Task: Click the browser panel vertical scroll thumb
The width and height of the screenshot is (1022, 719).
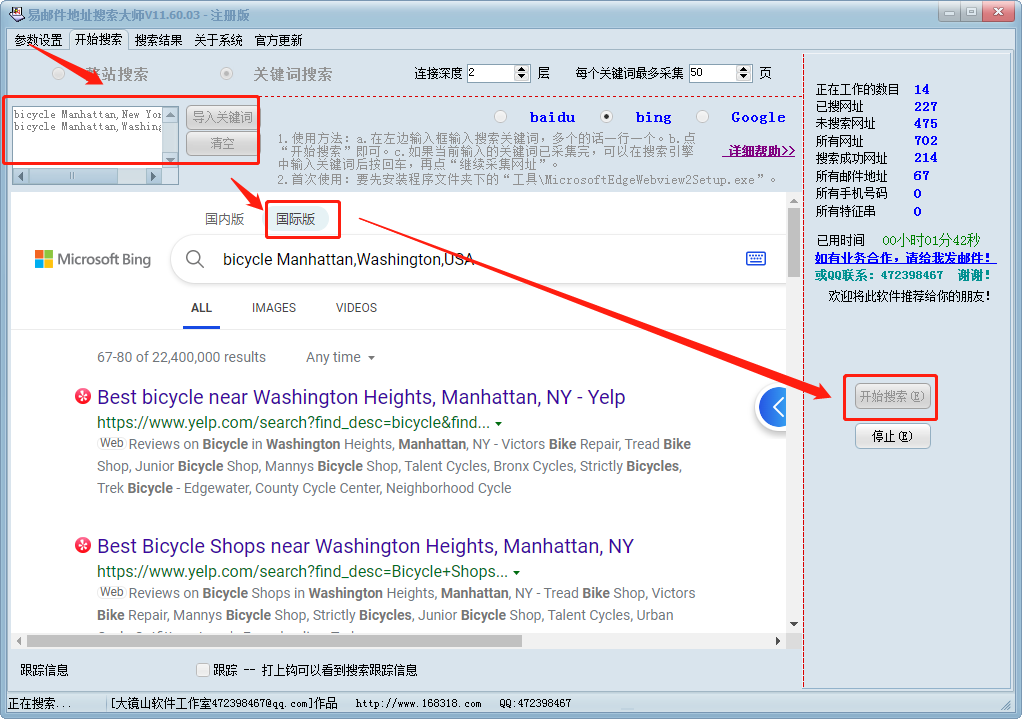Action: tap(794, 241)
